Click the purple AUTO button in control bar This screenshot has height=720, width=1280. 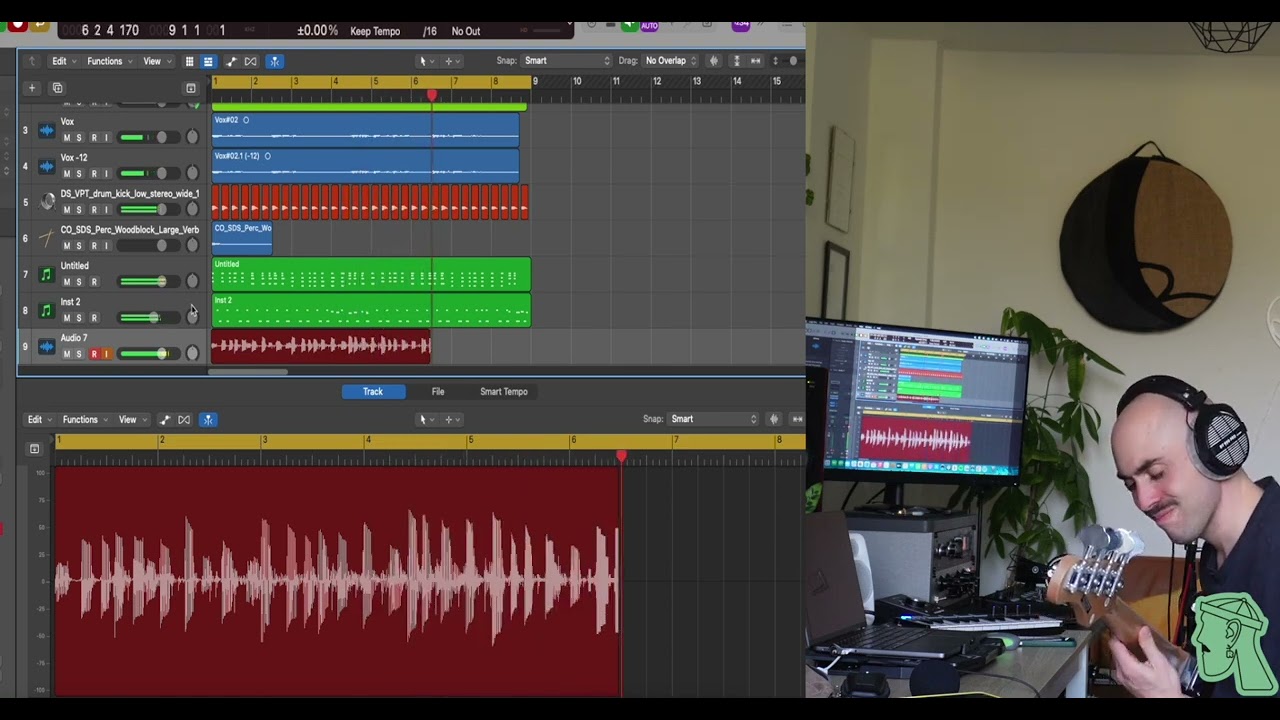[x=650, y=25]
